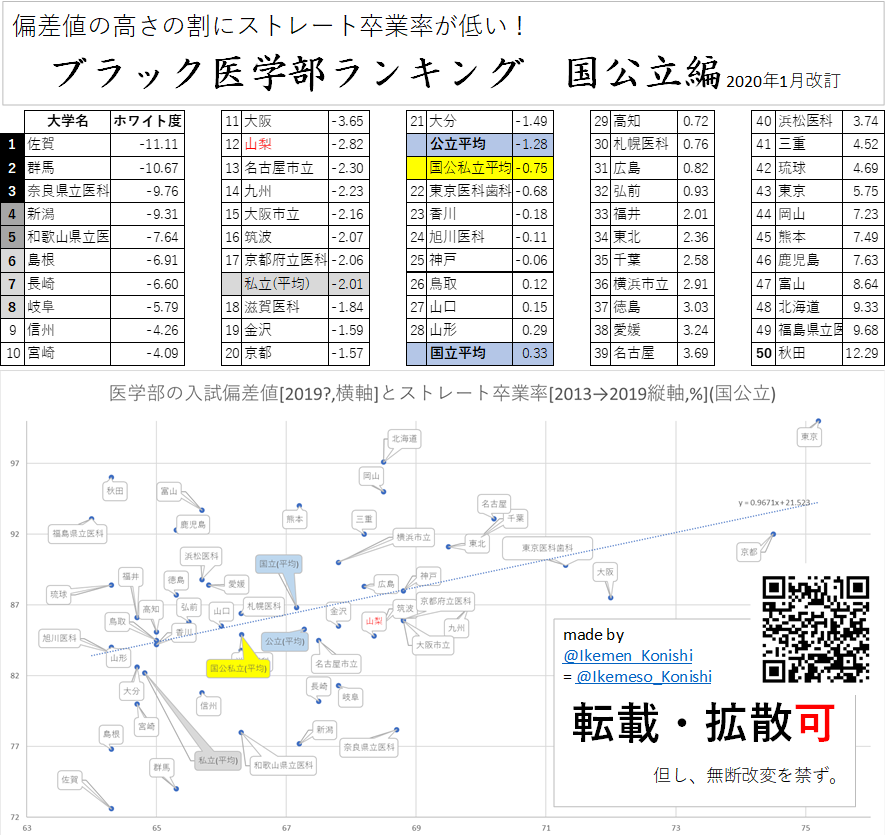Screen dimensions: 885x835
Task: Click the gray 私立(平均) chart callout
Action: click(x=218, y=760)
